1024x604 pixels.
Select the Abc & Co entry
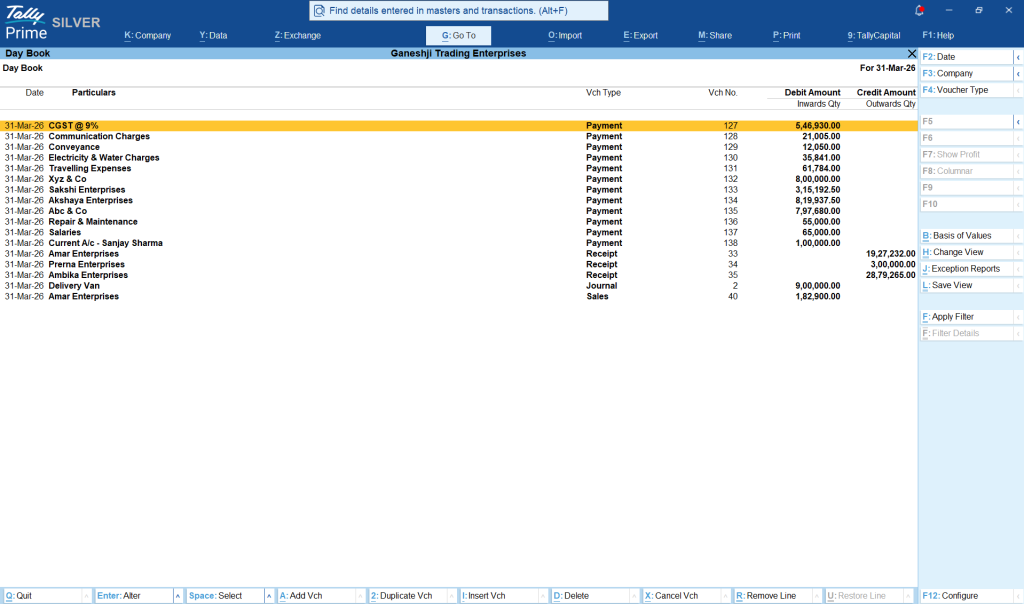tap(458, 211)
